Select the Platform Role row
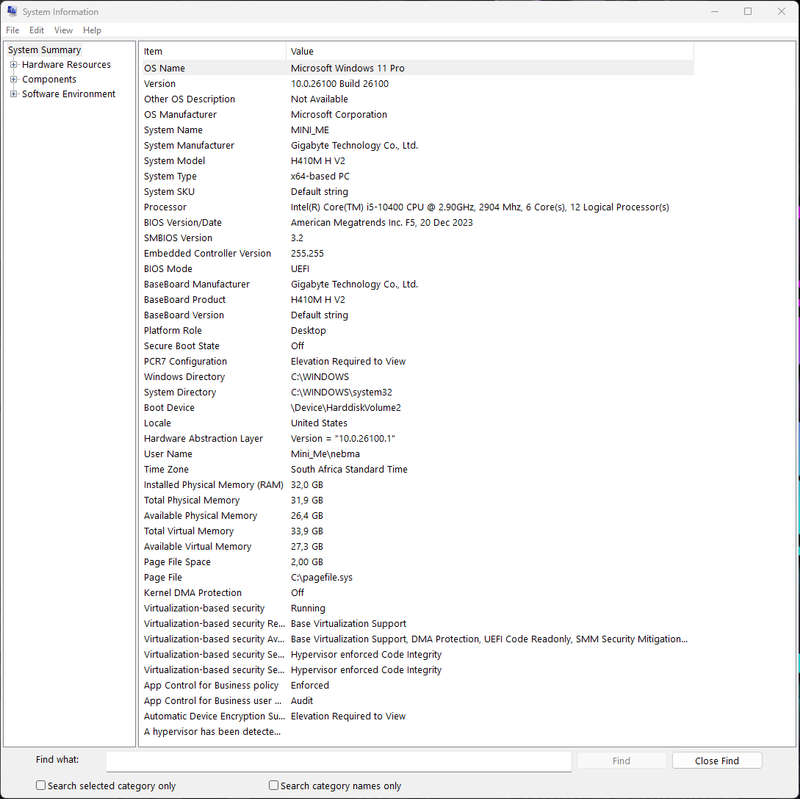This screenshot has width=800, height=799. coord(417,330)
